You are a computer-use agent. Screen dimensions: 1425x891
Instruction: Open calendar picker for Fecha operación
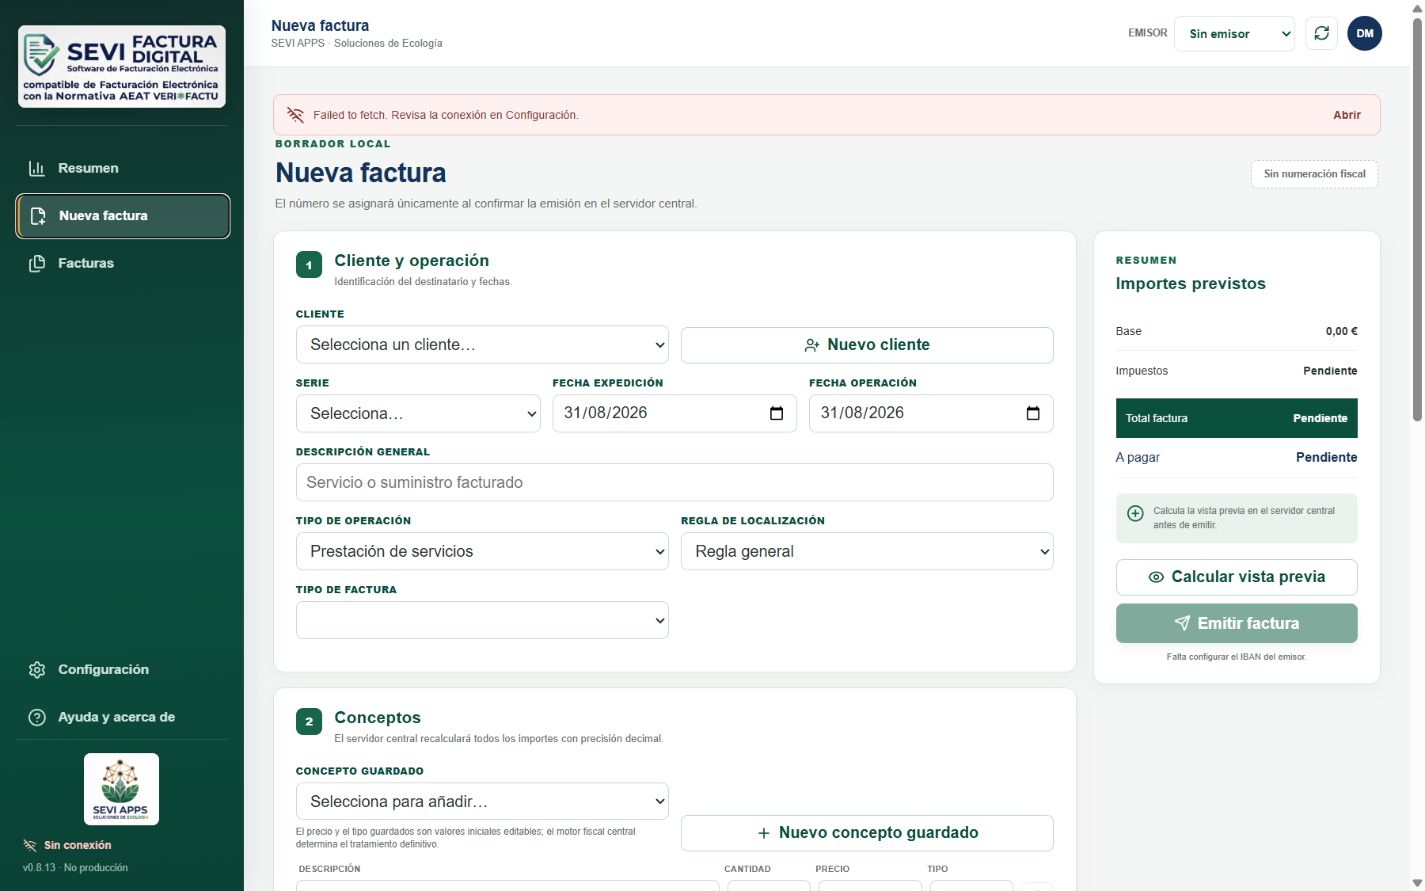point(1033,413)
